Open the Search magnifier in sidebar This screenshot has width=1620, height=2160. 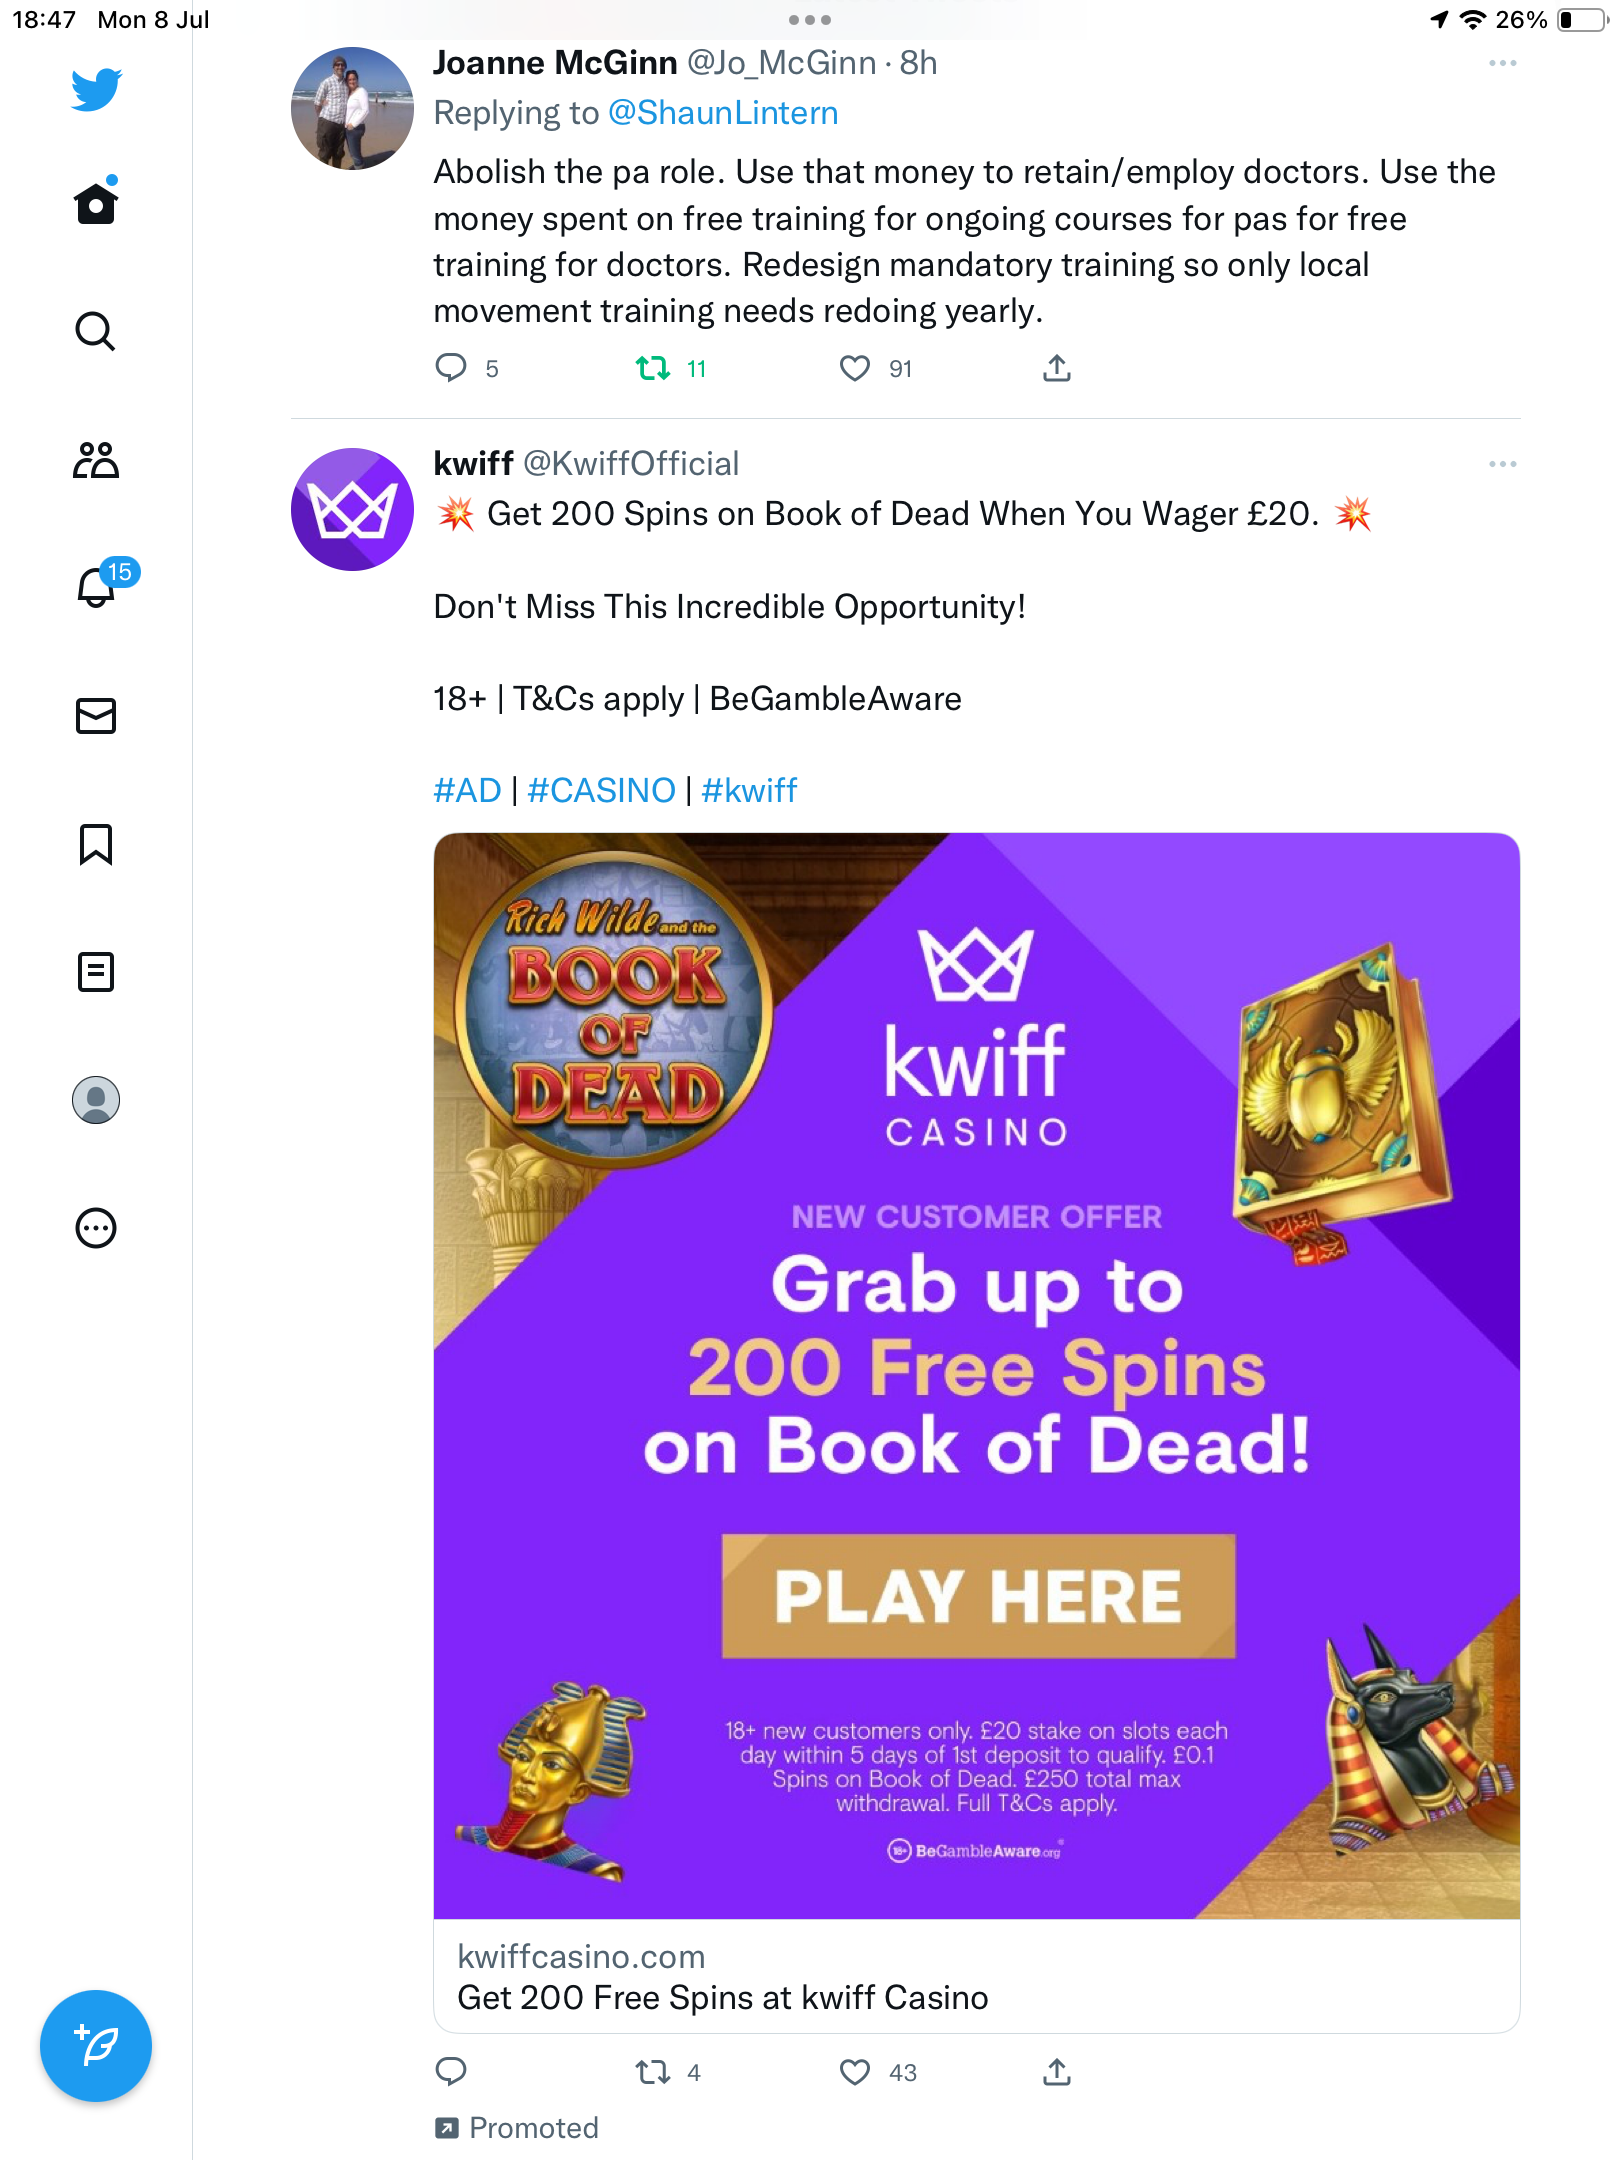click(x=96, y=332)
